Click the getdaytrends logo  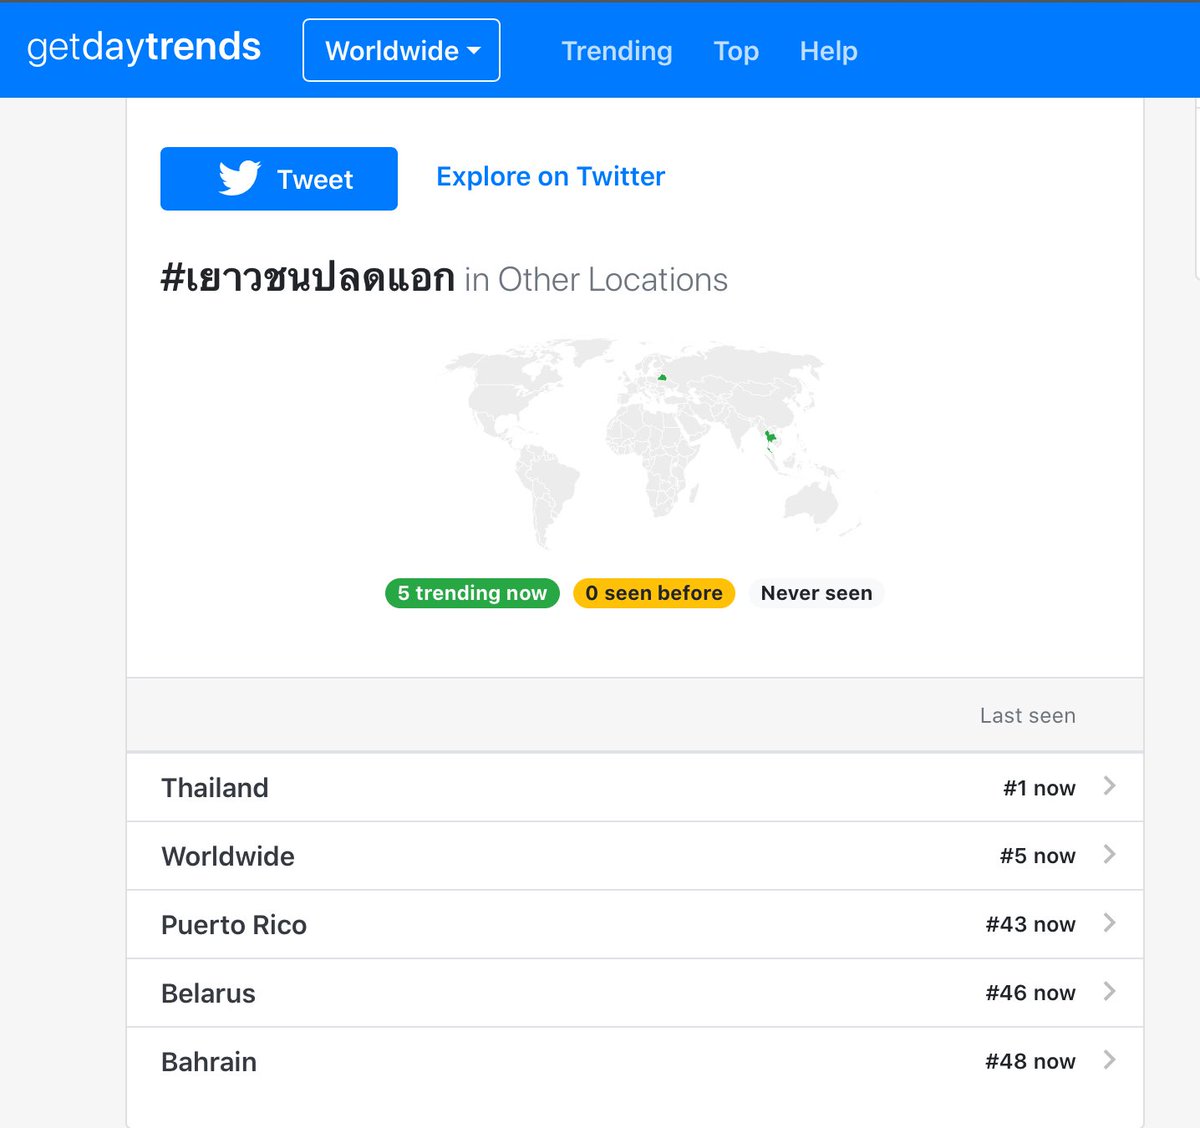pos(144,48)
